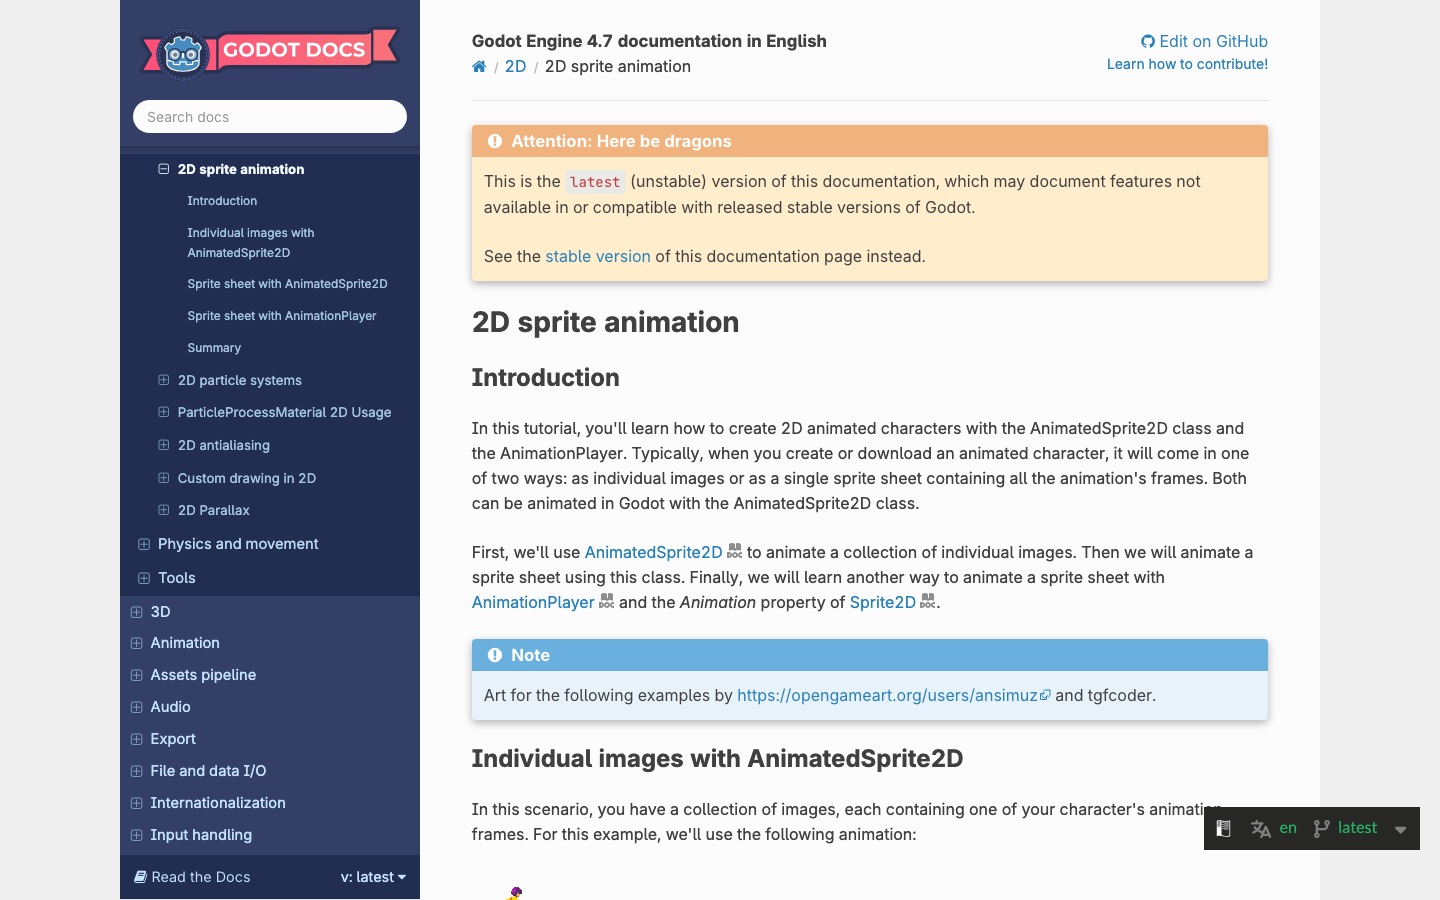Expand the Audio section

[136, 707]
